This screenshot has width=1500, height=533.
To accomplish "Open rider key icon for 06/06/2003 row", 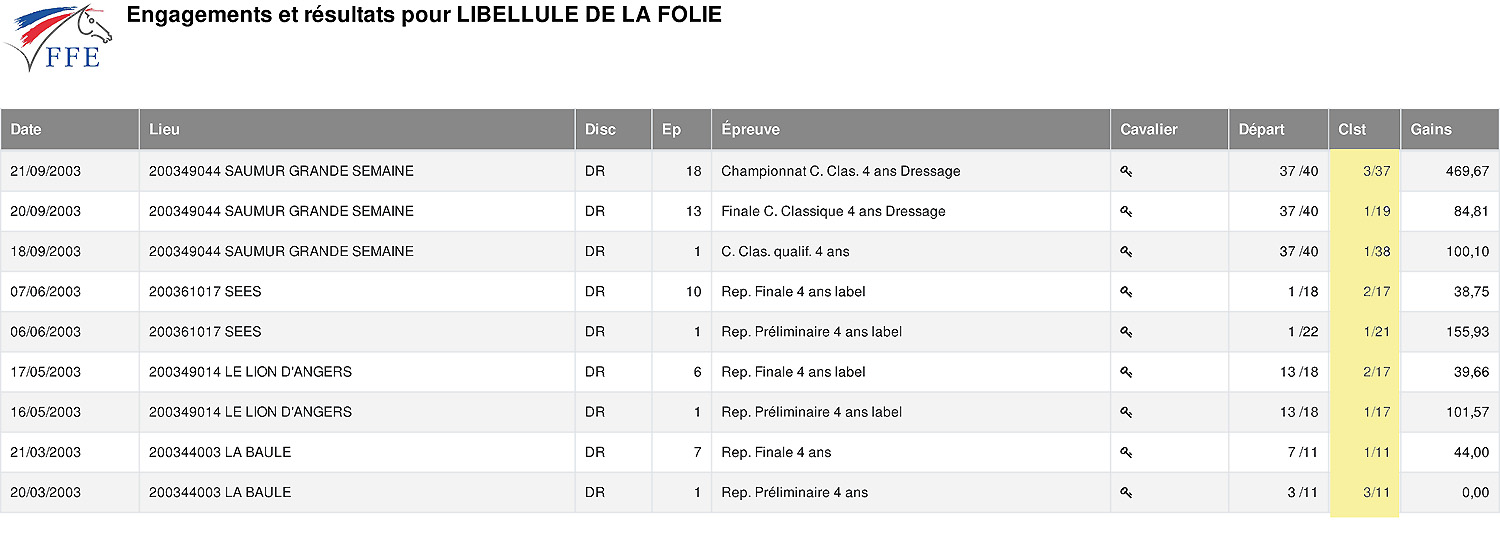I will click(1126, 332).
